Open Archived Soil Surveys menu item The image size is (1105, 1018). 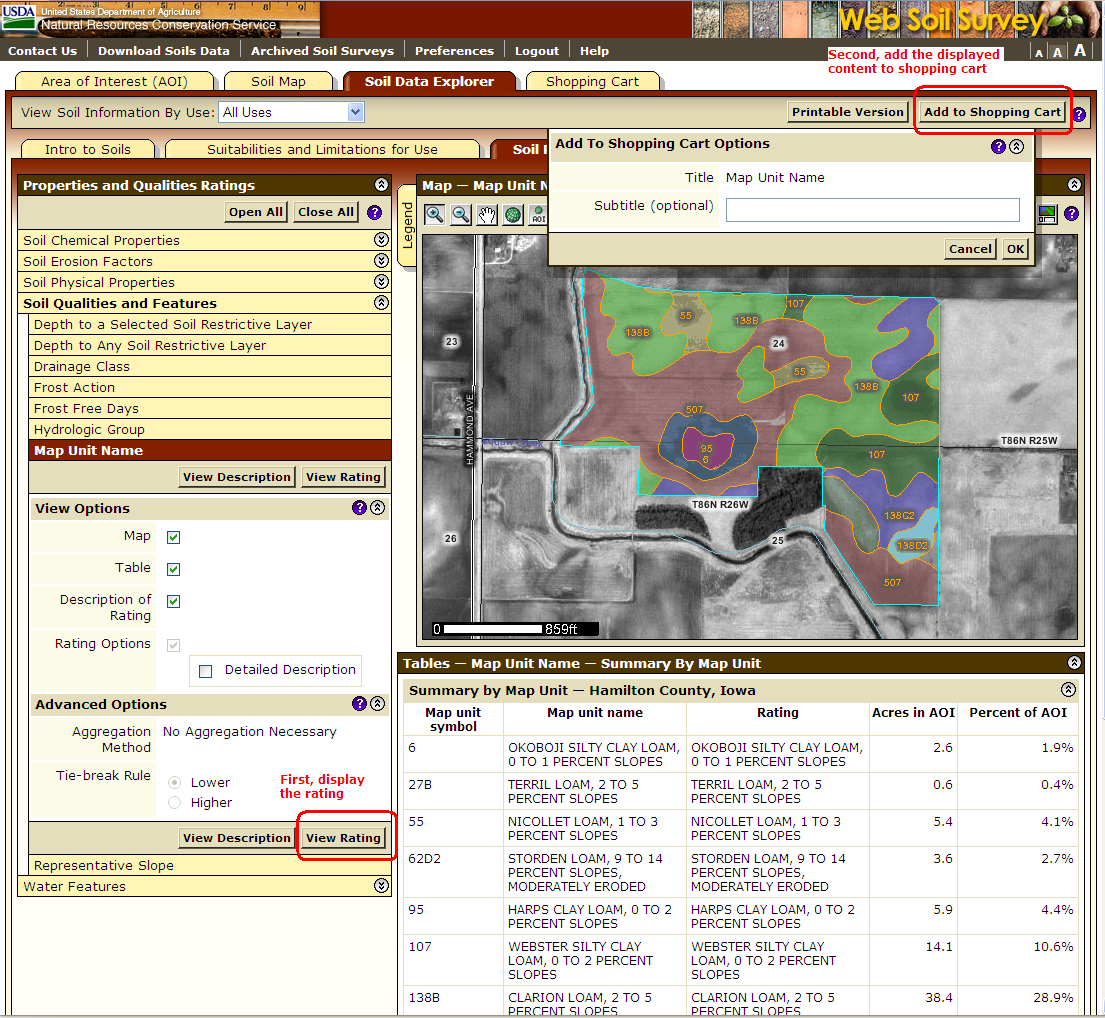322,51
